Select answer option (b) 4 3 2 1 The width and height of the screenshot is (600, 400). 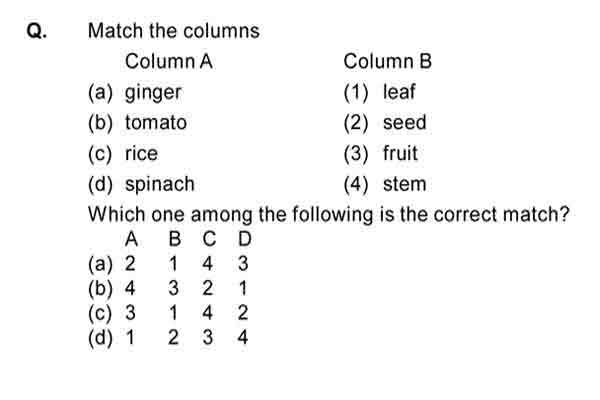[168, 289]
